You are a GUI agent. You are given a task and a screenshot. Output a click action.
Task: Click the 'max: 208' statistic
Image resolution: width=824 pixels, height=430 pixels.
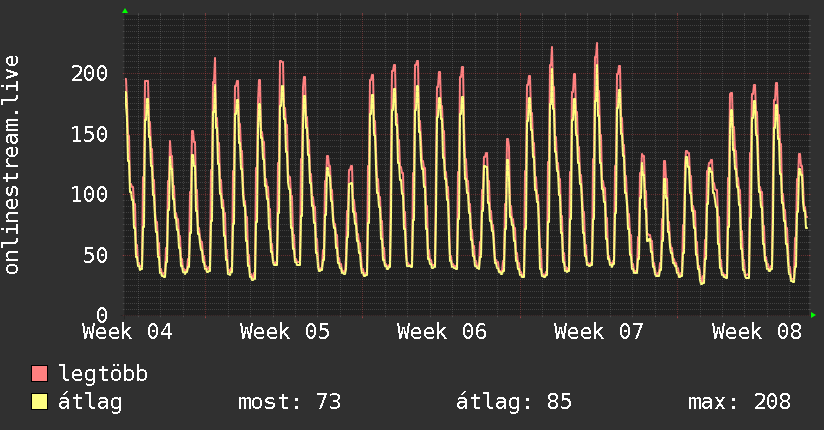click(x=739, y=402)
